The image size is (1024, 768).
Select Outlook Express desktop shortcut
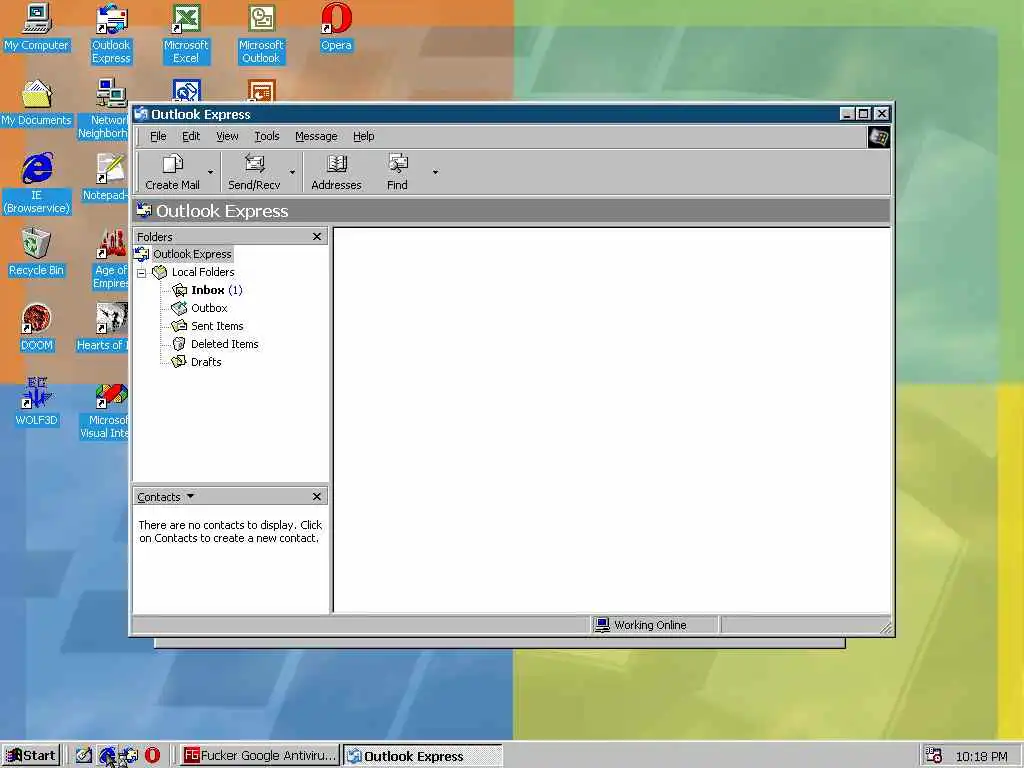(x=111, y=34)
